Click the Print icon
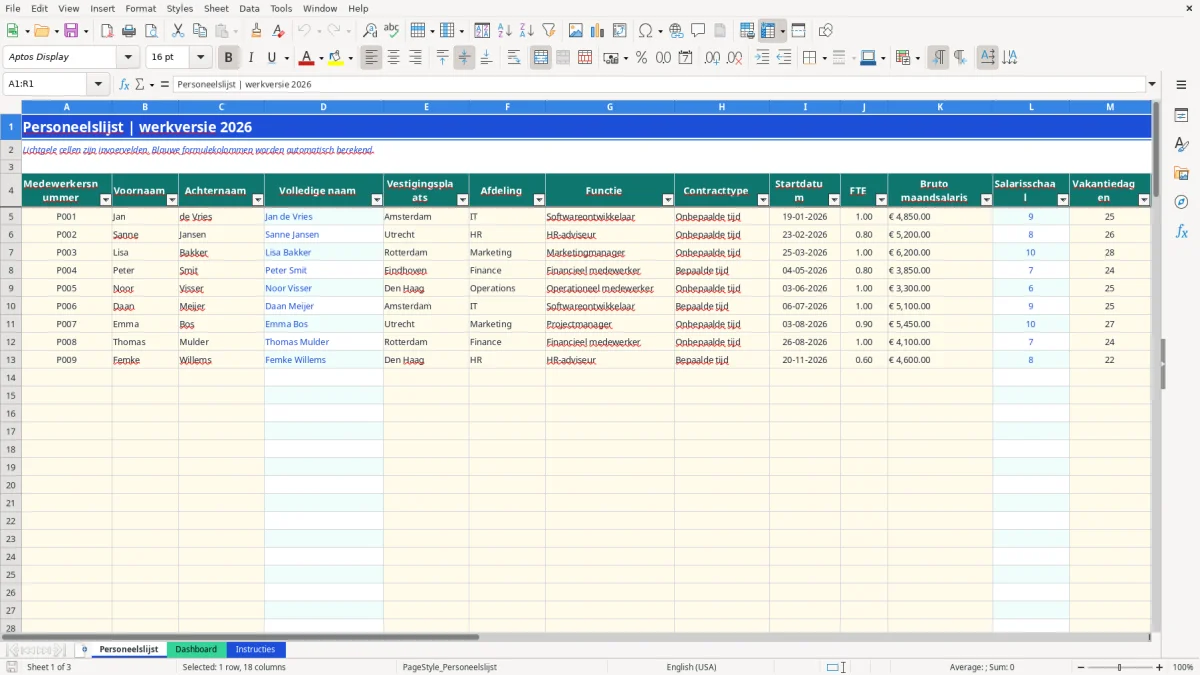 [x=129, y=31]
